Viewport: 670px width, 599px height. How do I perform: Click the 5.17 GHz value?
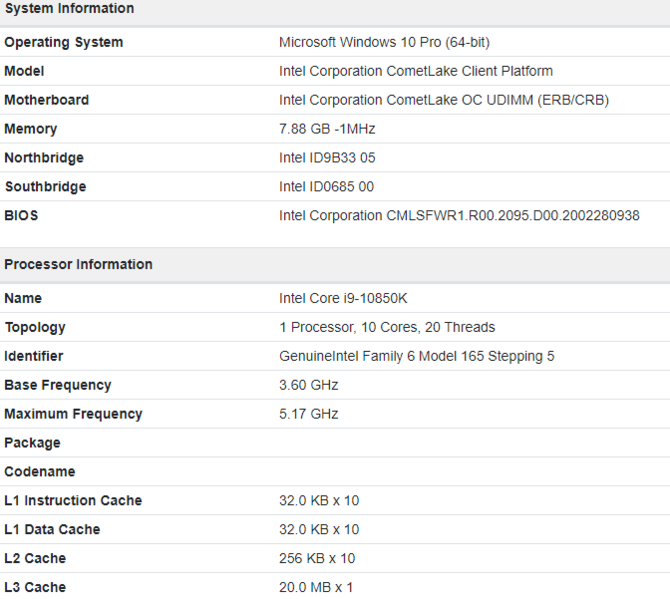309,414
